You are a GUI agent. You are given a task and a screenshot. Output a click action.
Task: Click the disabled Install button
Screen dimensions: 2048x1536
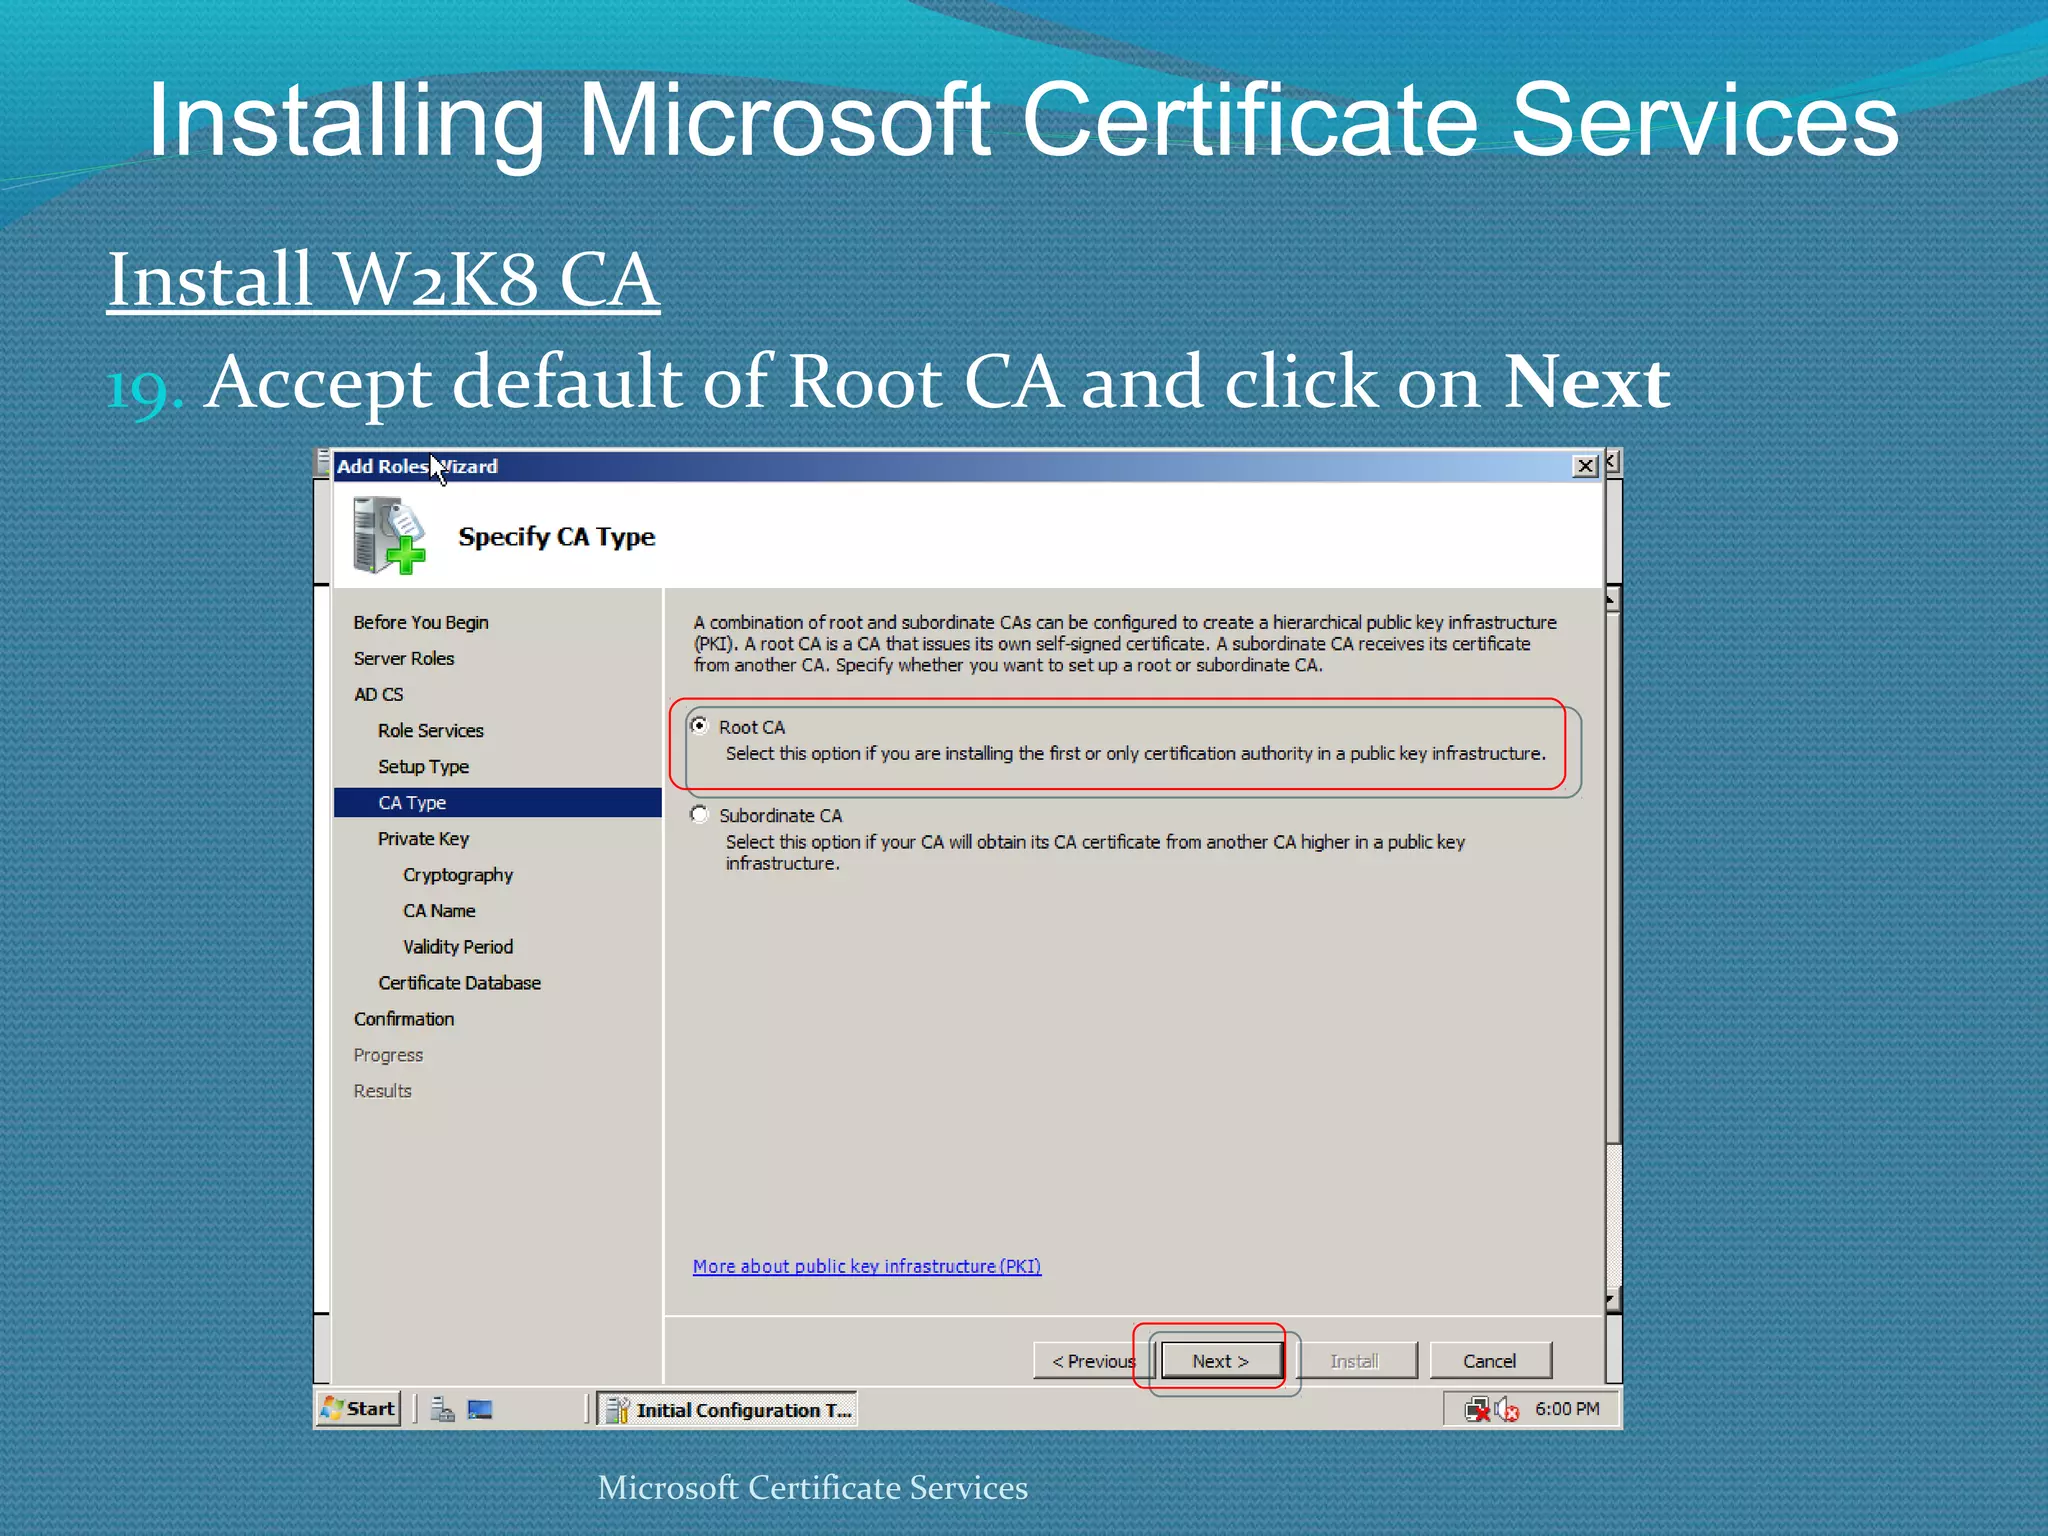coord(1355,1361)
